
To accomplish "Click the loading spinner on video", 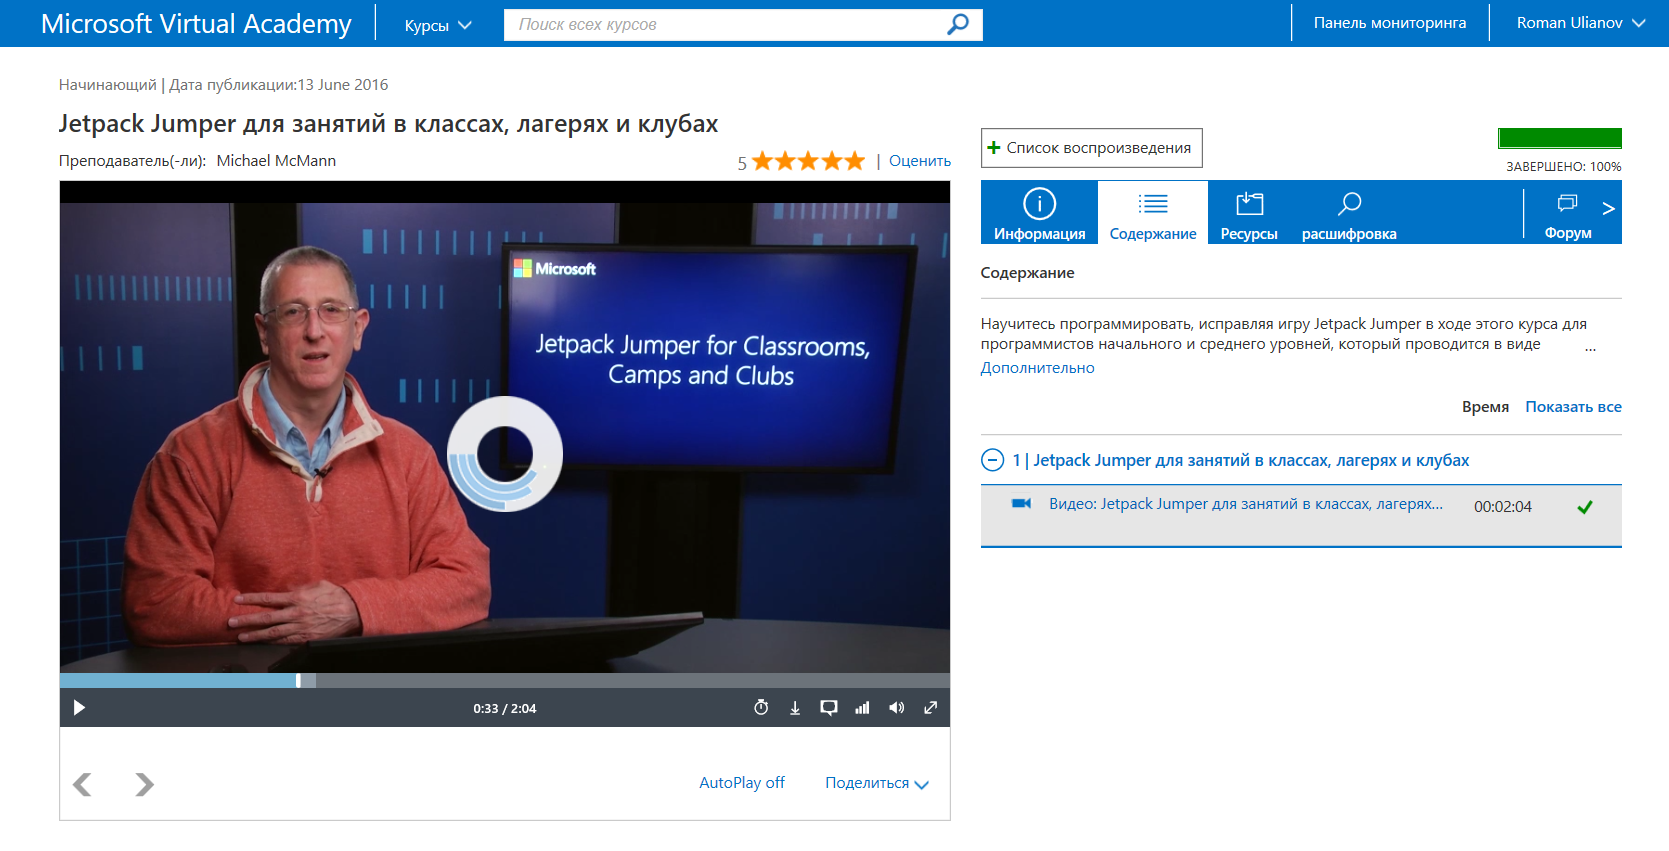I will (505, 454).
